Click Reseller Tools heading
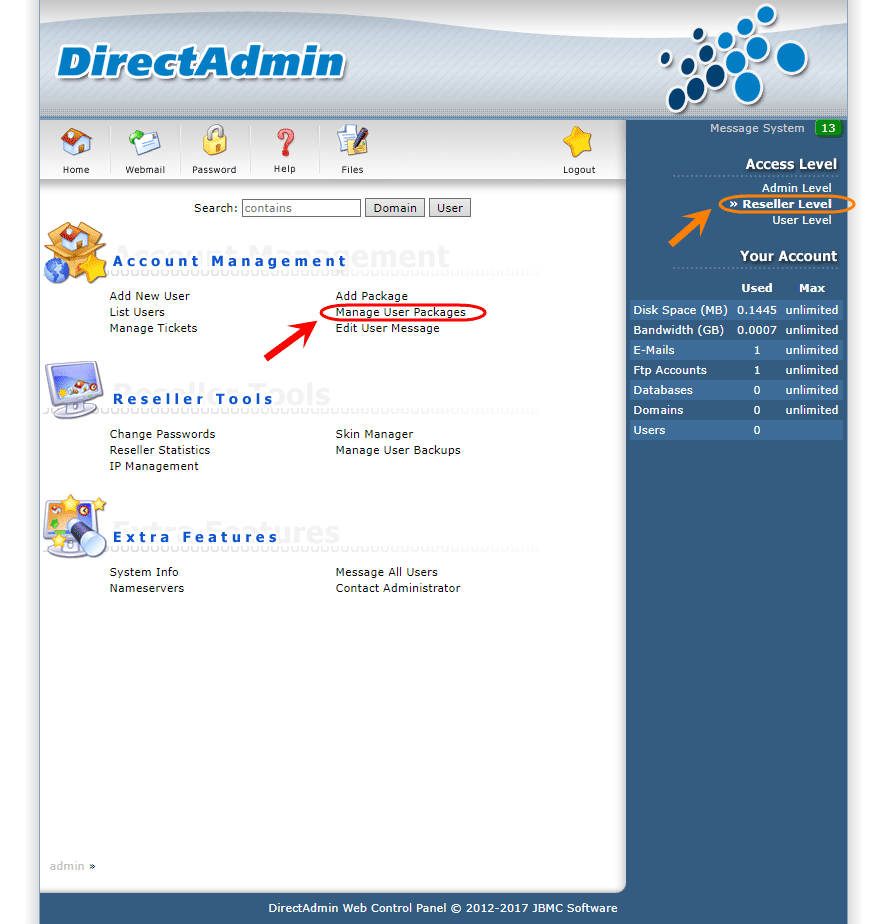886x924 pixels. point(193,399)
